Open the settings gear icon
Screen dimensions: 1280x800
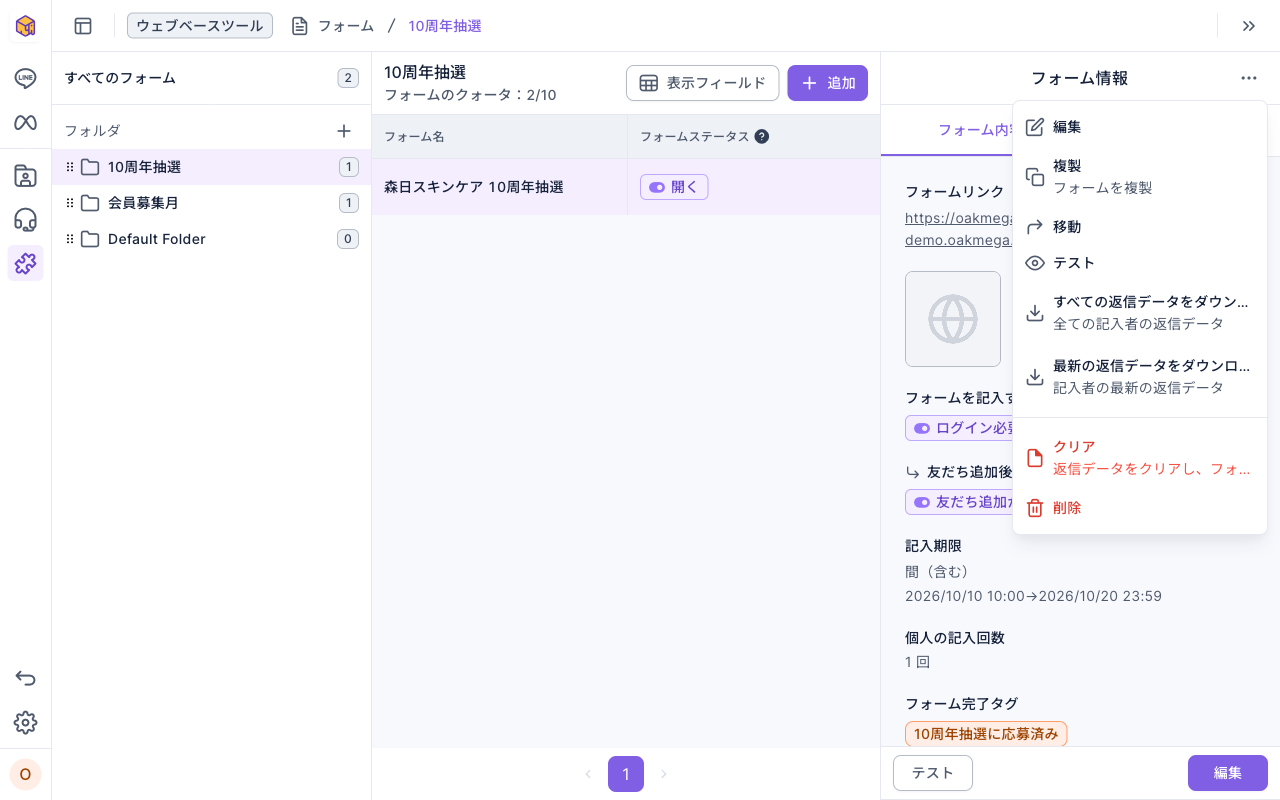(x=25, y=722)
